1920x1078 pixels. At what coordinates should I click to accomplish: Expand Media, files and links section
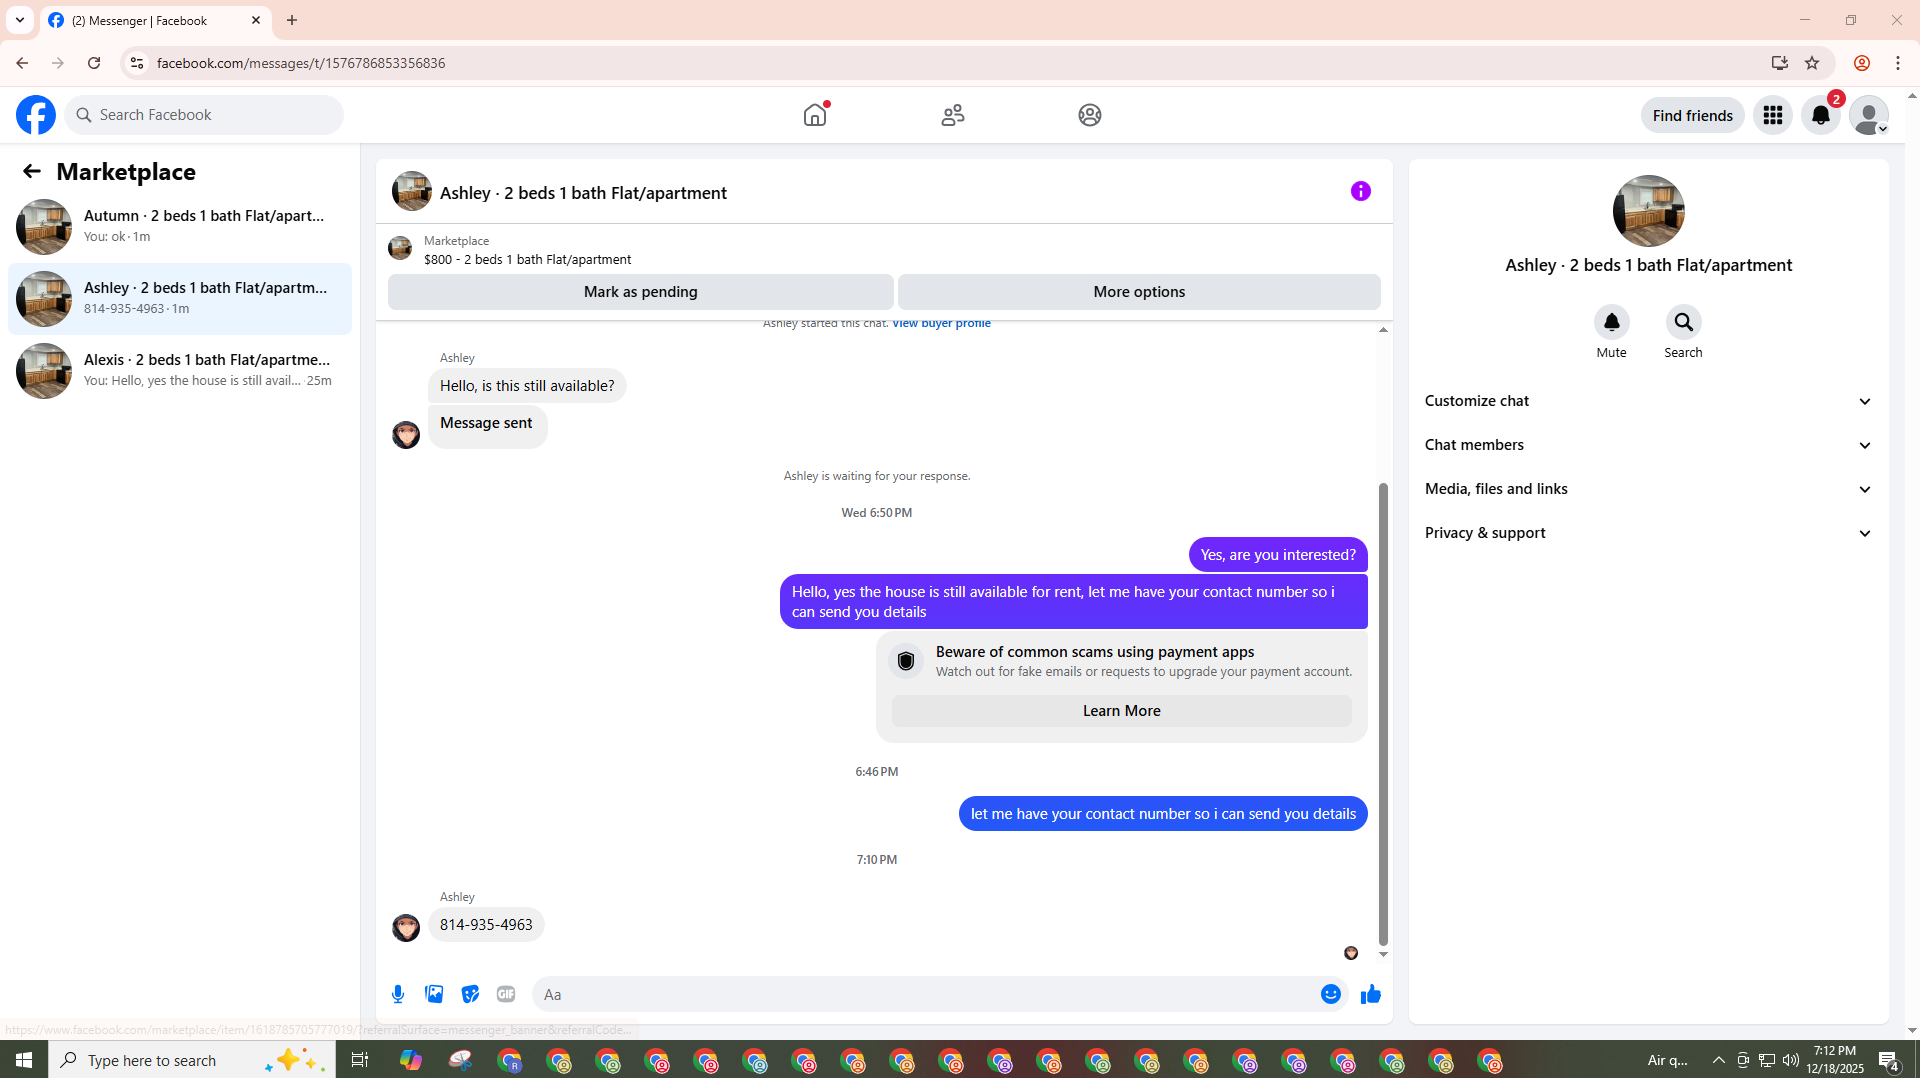pos(1648,489)
